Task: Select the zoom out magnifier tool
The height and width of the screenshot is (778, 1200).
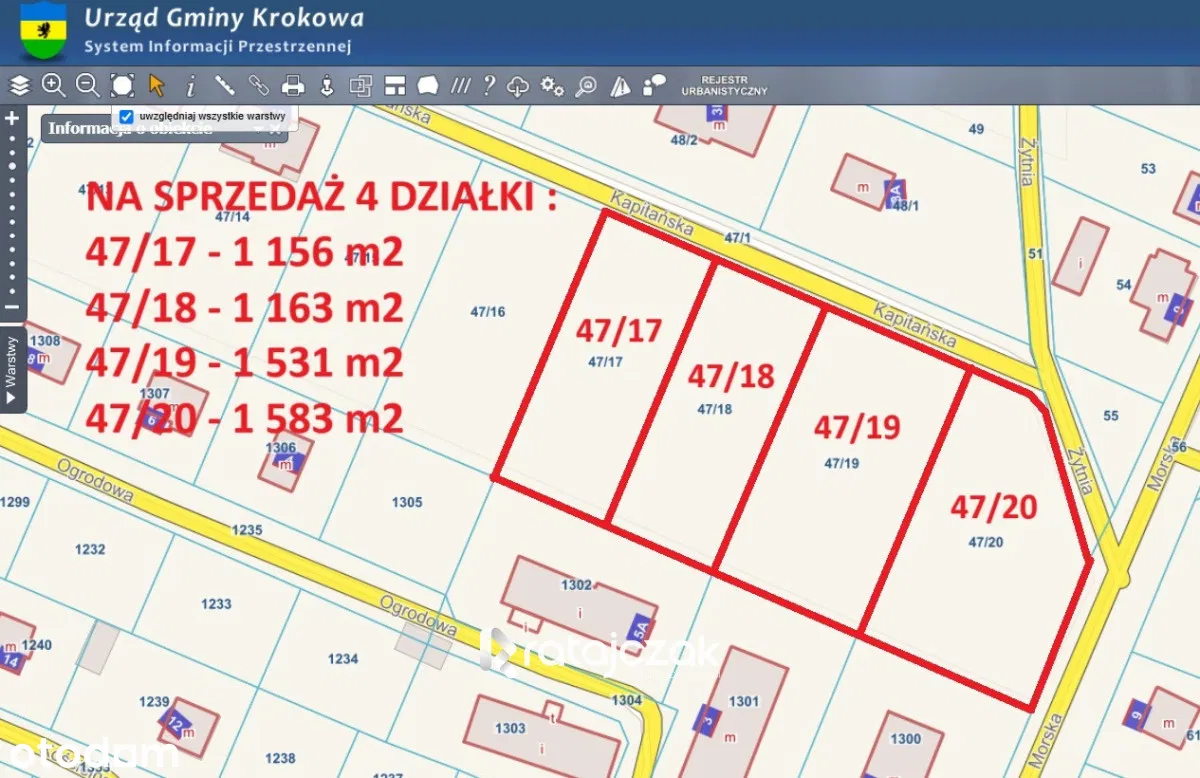Action: pos(87,86)
